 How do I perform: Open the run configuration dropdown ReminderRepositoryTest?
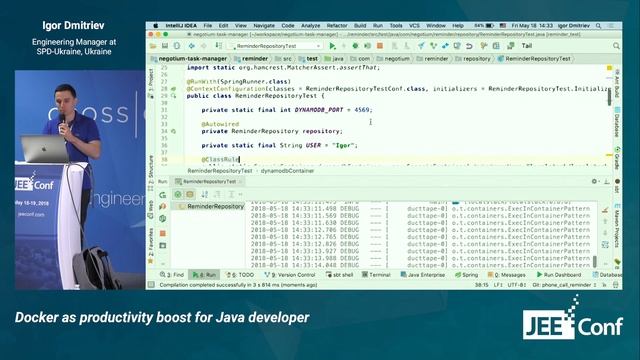pos(276,46)
